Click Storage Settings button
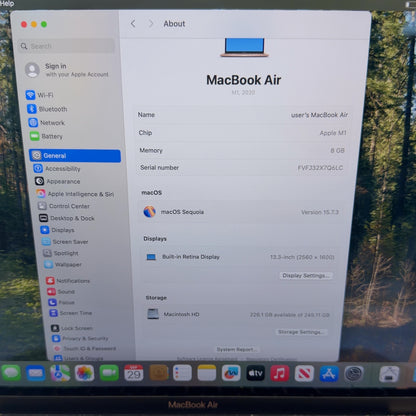Screen dimensions: 416x416 (301, 332)
